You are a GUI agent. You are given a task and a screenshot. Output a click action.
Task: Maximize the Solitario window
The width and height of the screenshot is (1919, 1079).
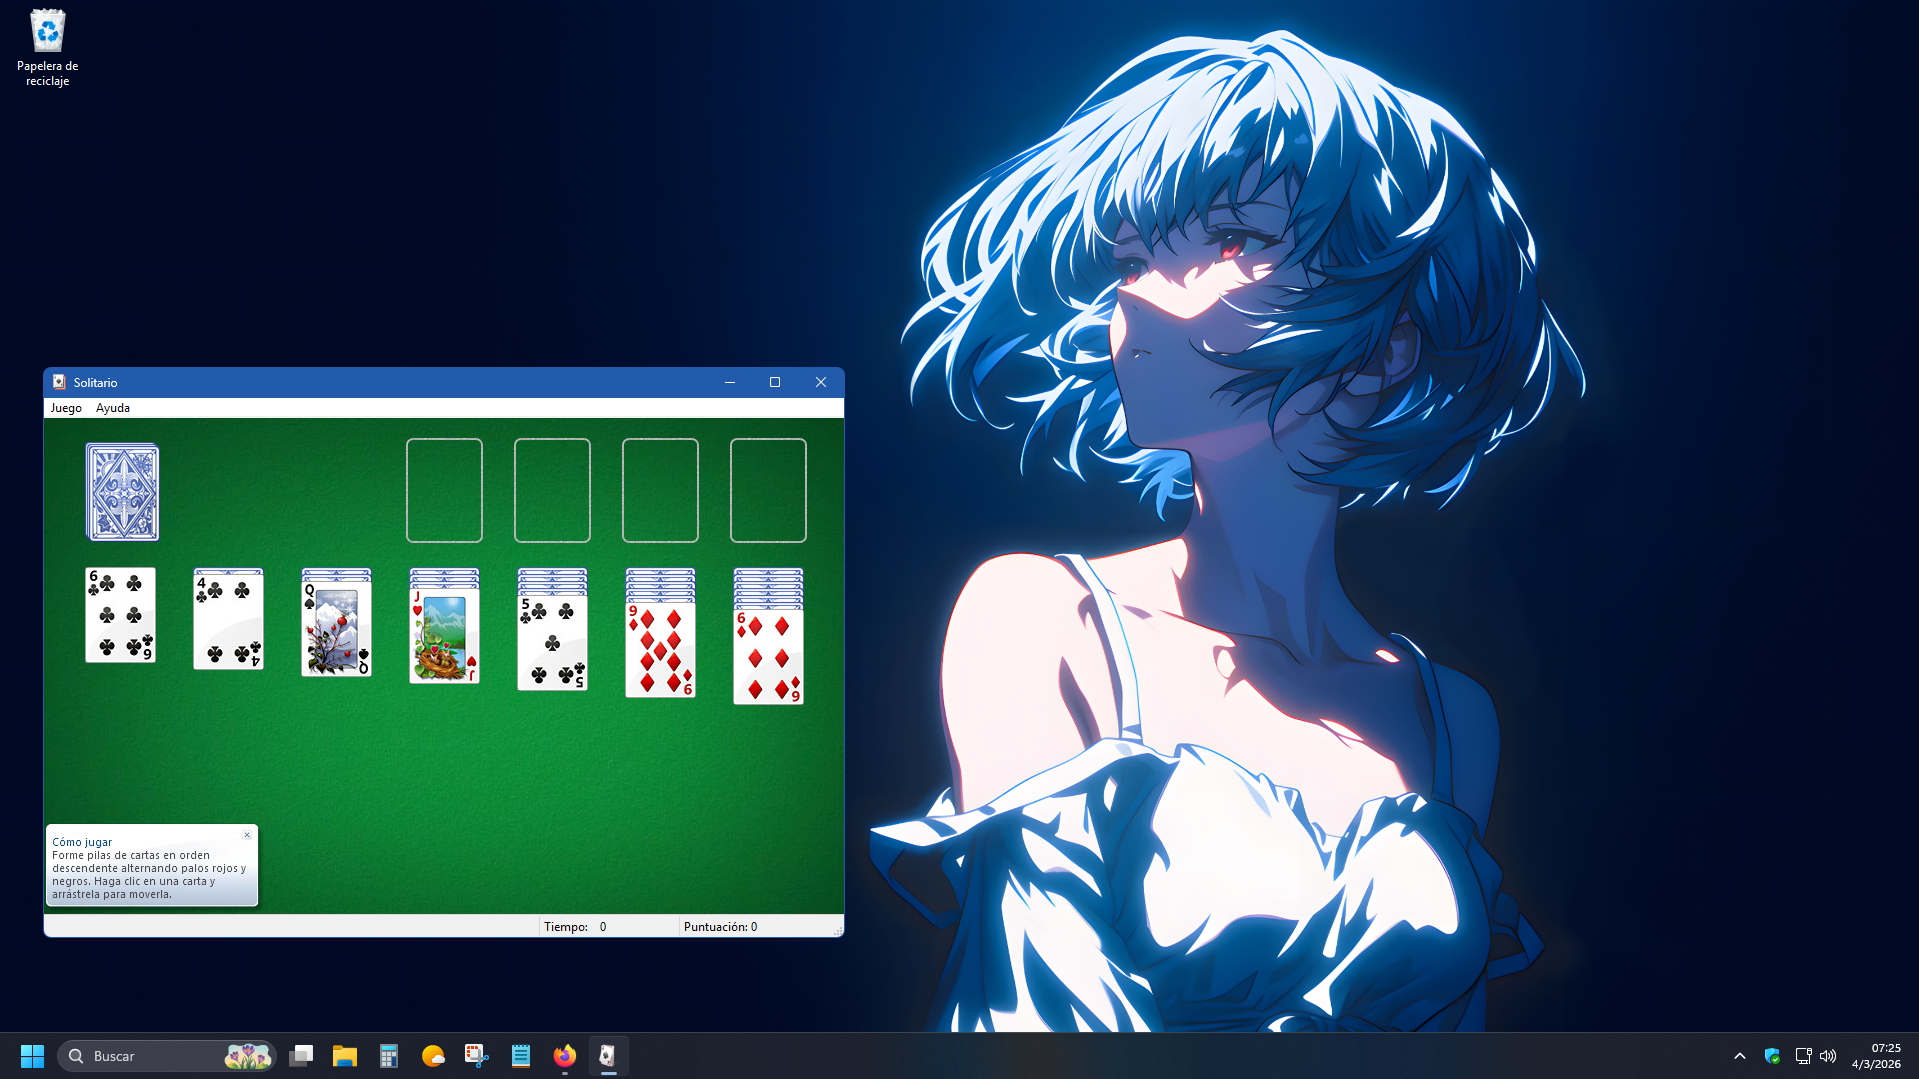point(775,382)
